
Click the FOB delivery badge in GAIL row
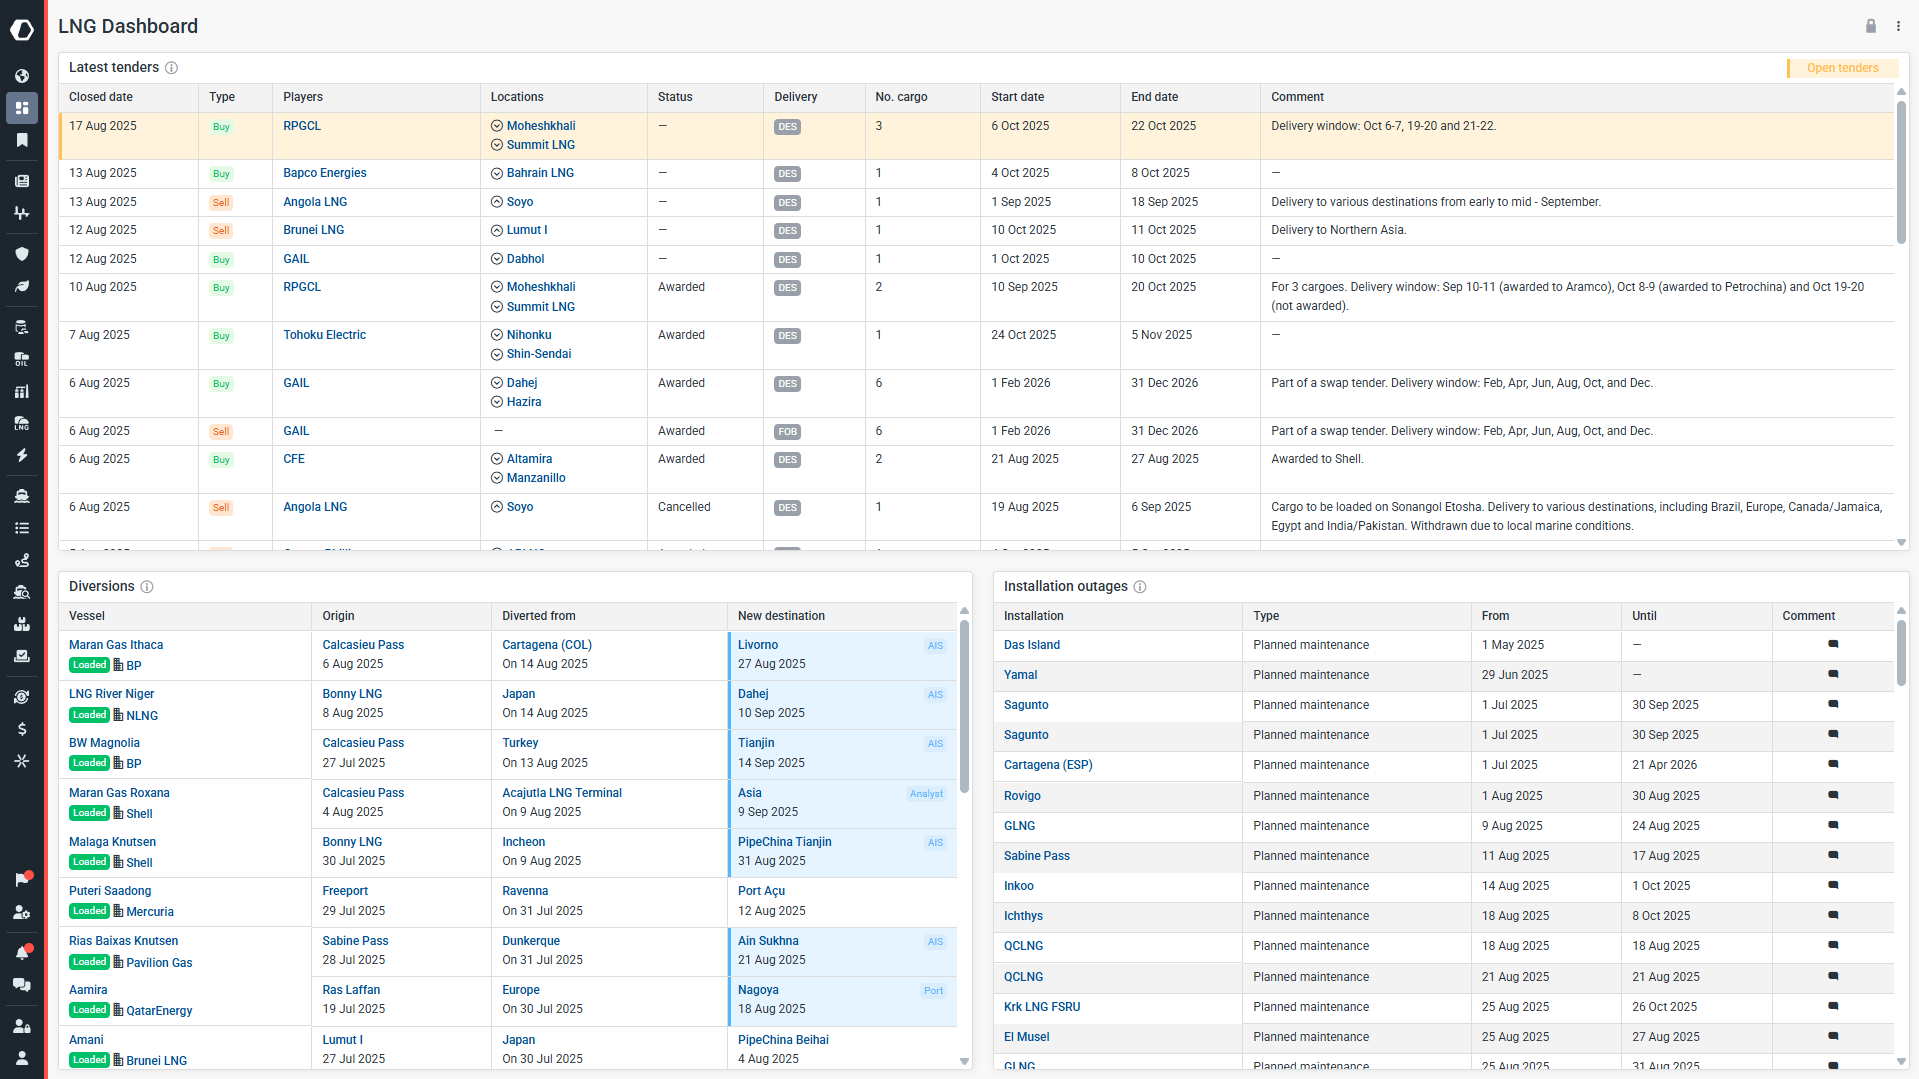(787, 432)
